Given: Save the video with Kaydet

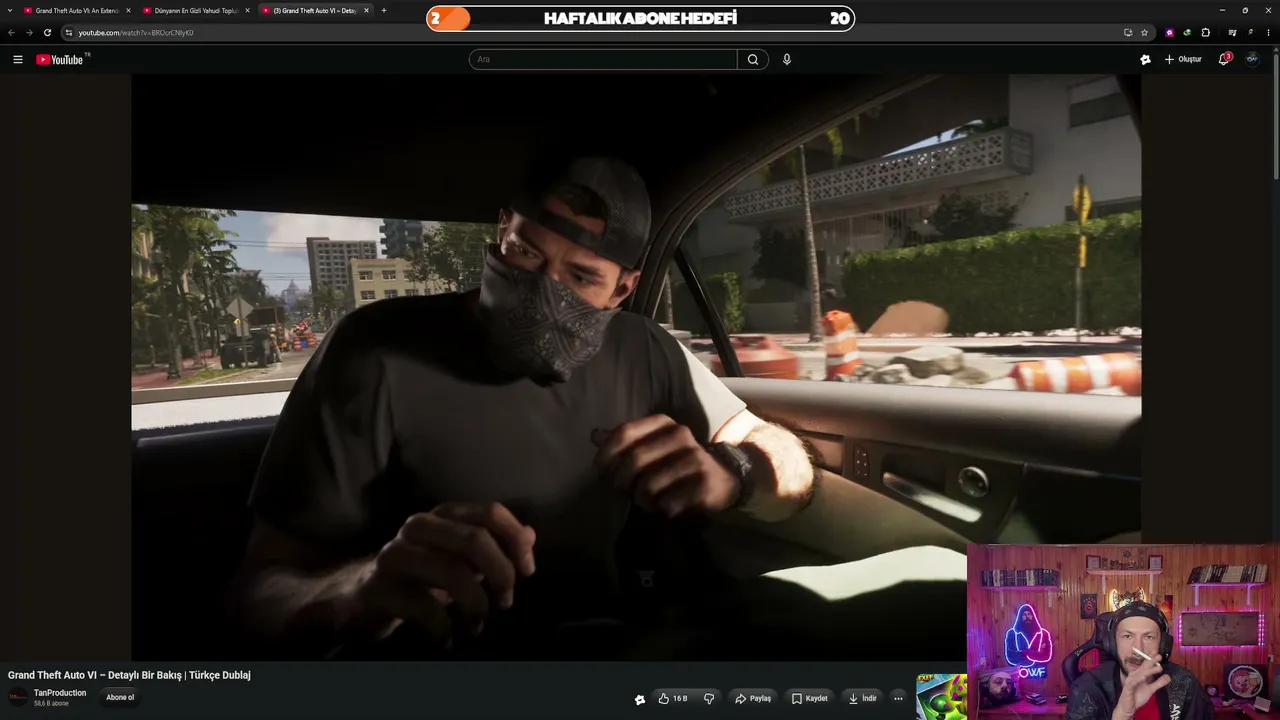Looking at the screenshot, I should (x=810, y=698).
